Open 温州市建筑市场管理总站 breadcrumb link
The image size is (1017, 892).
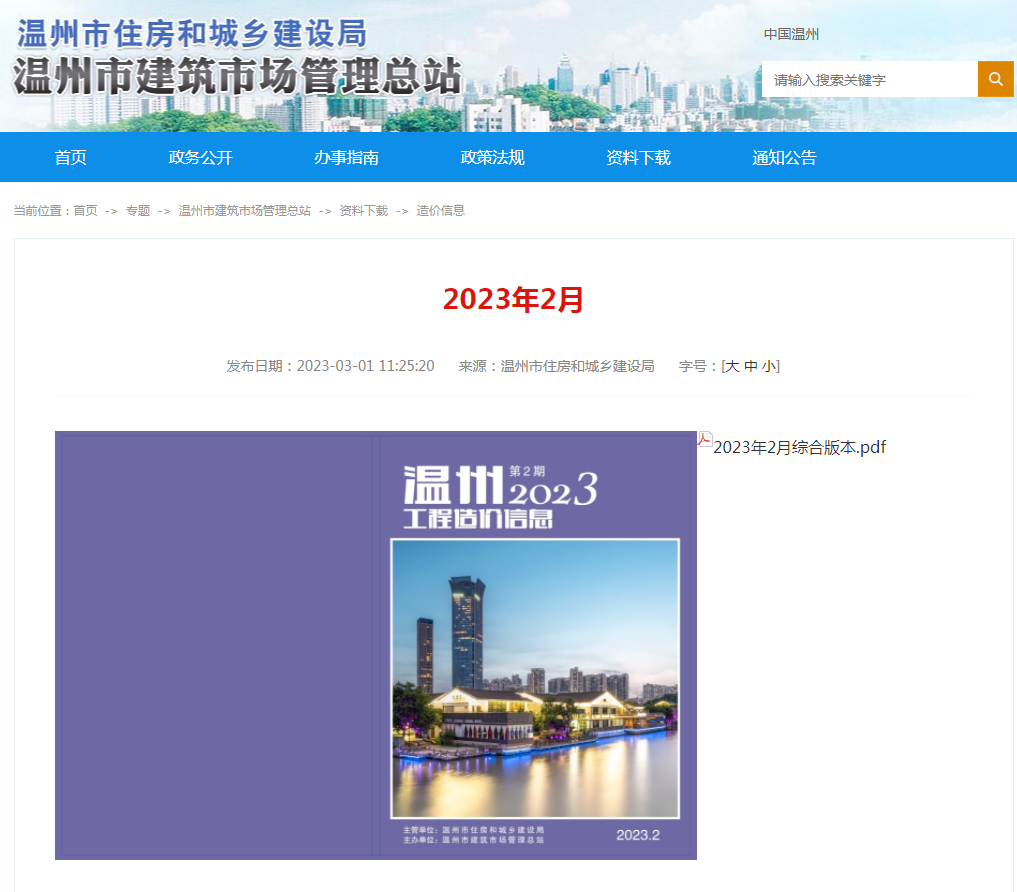click(x=244, y=211)
